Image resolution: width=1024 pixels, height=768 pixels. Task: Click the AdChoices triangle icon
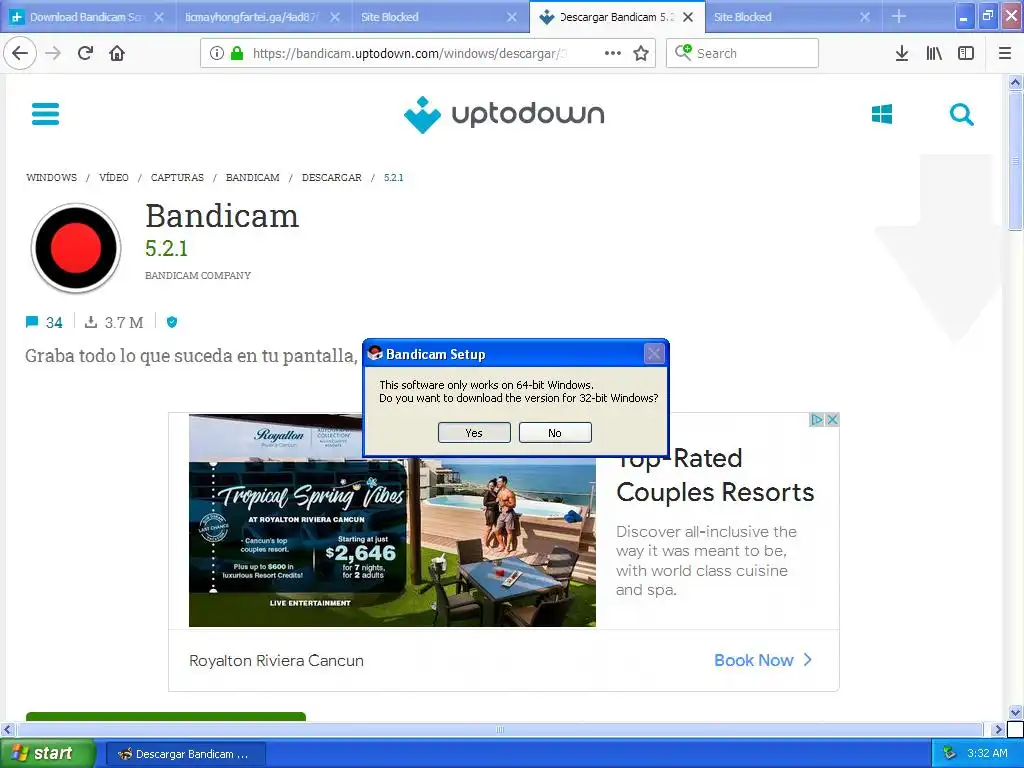point(816,419)
